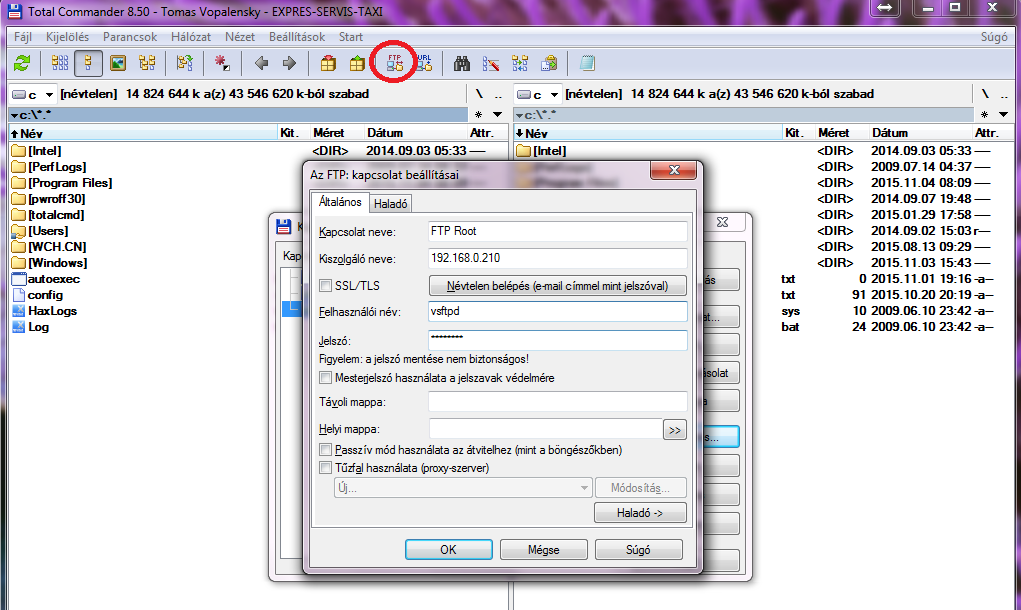Click the URL new FTP connection icon
This screenshot has height=610, width=1021.
point(424,63)
